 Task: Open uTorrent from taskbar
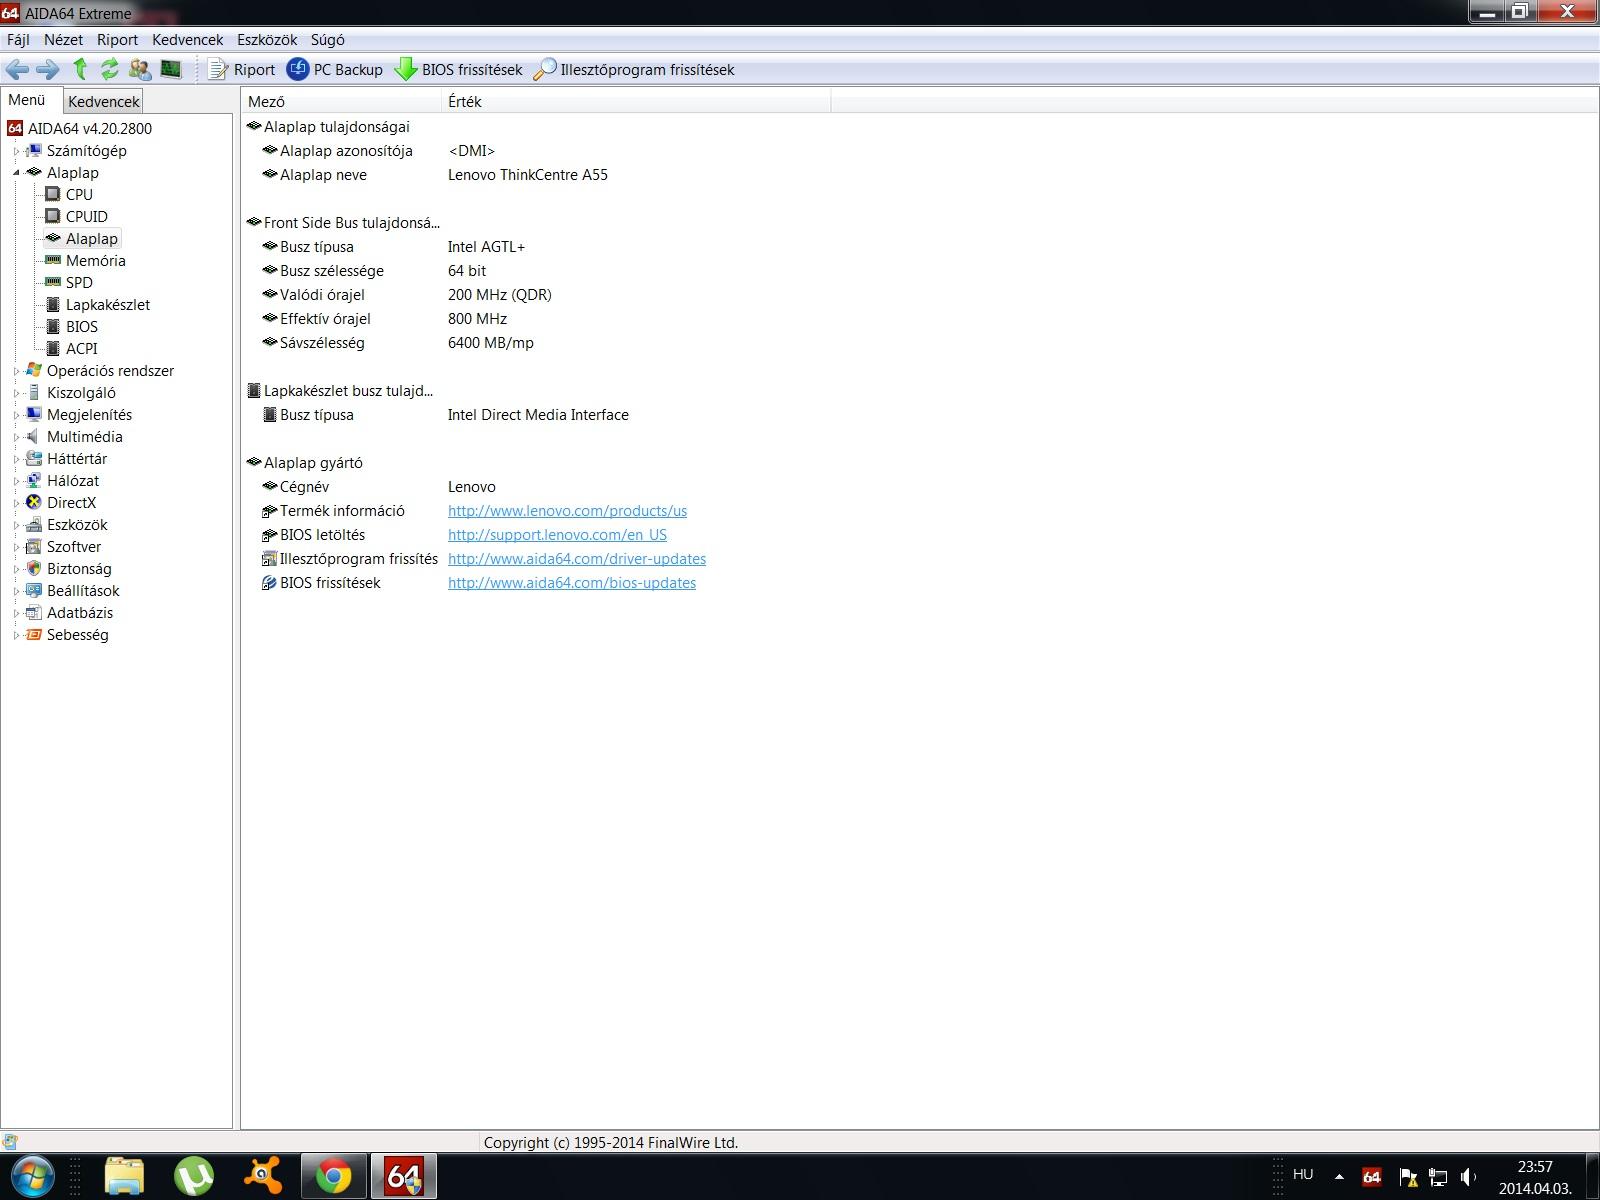[x=194, y=1176]
